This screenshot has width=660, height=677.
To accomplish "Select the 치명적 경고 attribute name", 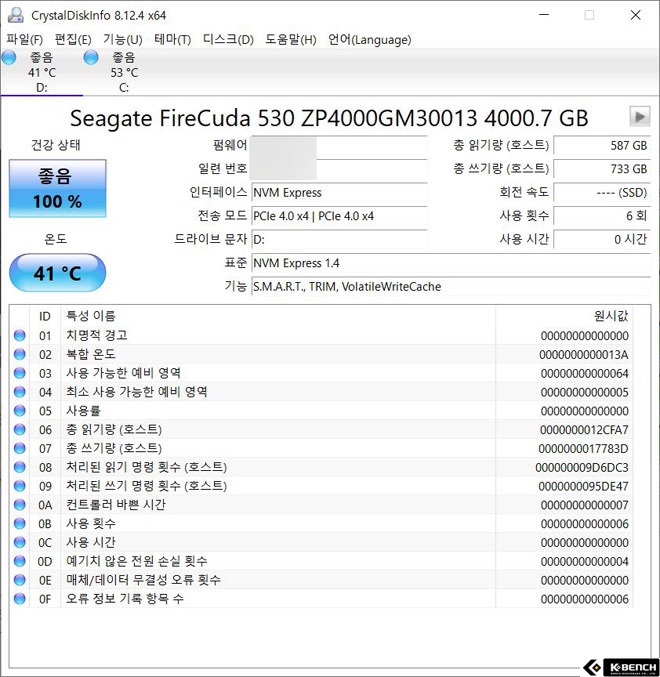I will pos(97,335).
